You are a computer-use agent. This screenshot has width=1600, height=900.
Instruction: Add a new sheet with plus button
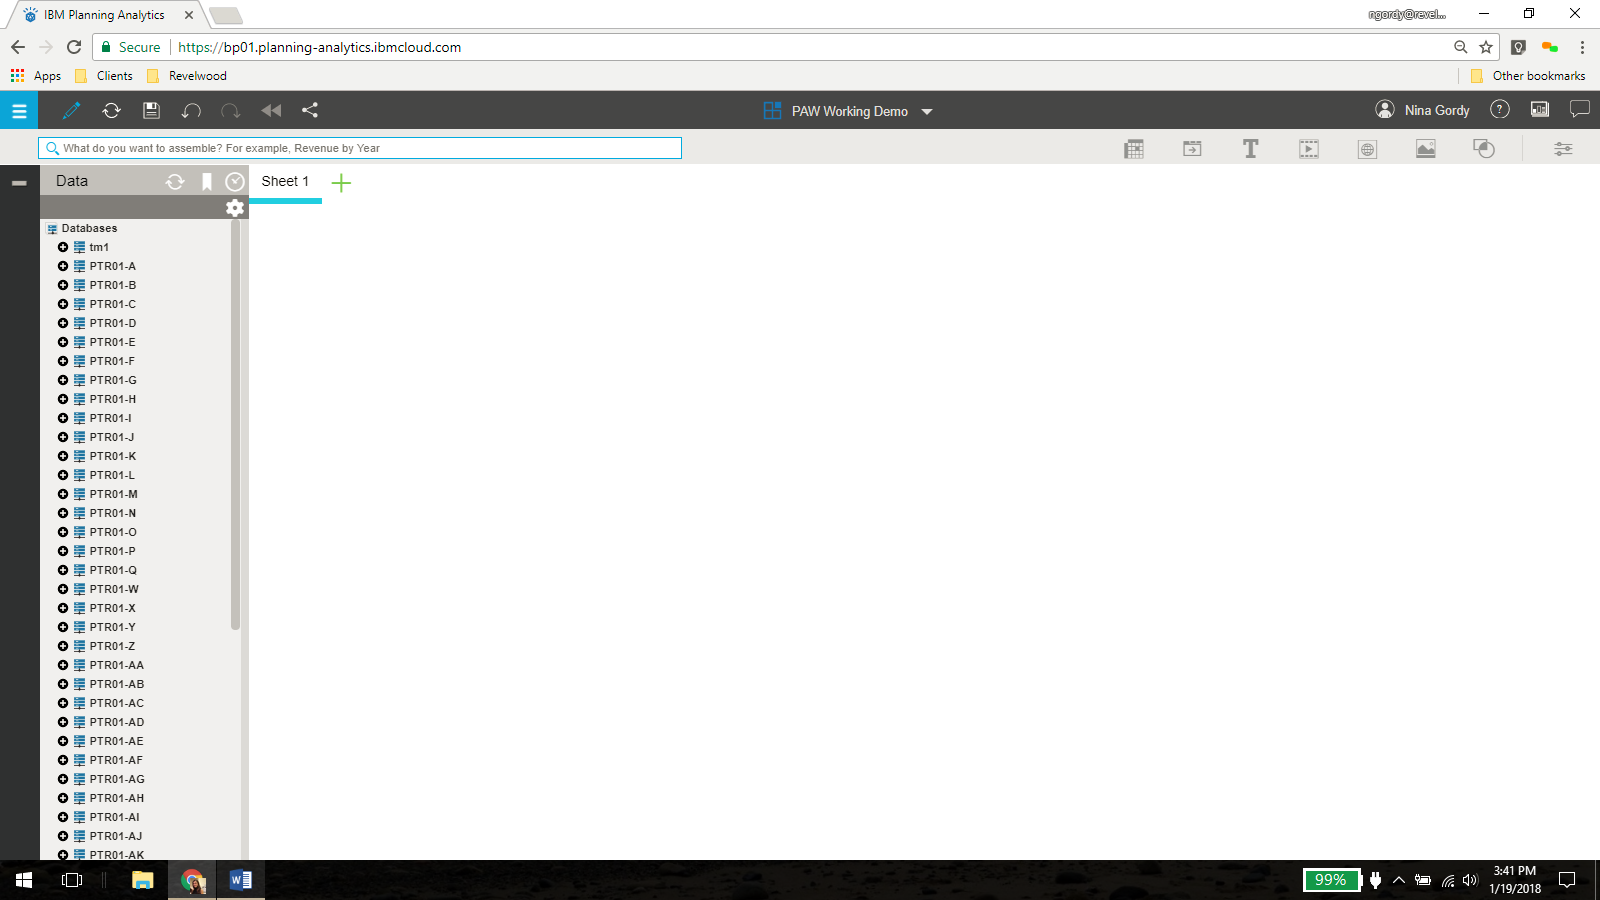tap(341, 183)
